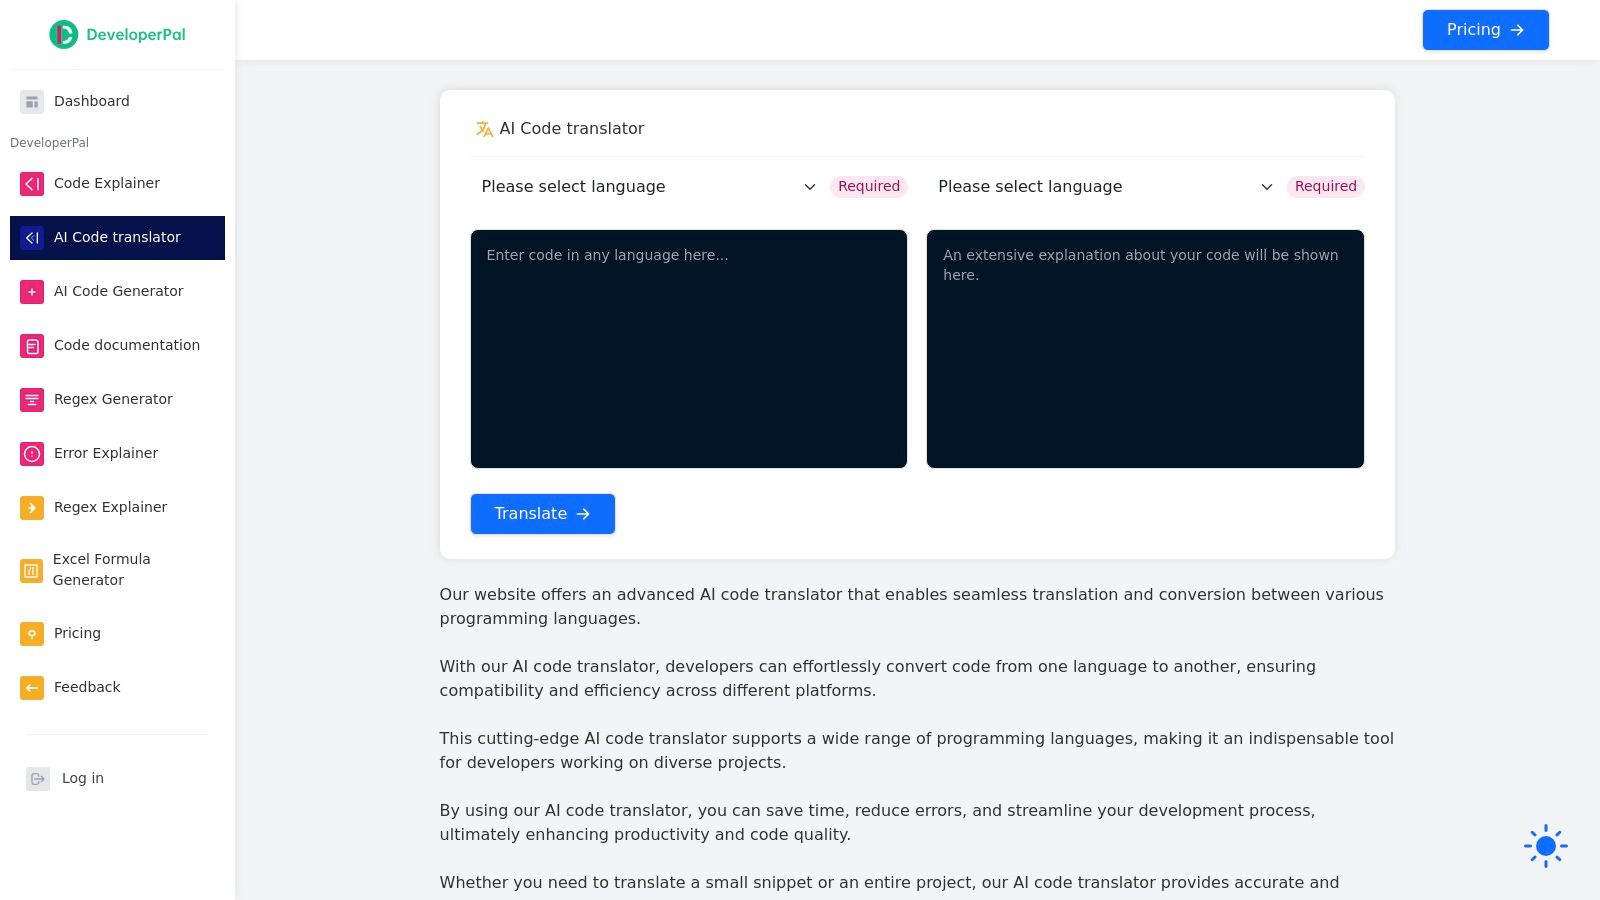
Task: Open Code documentation in the sidebar
Action: [x=118, y=345]
